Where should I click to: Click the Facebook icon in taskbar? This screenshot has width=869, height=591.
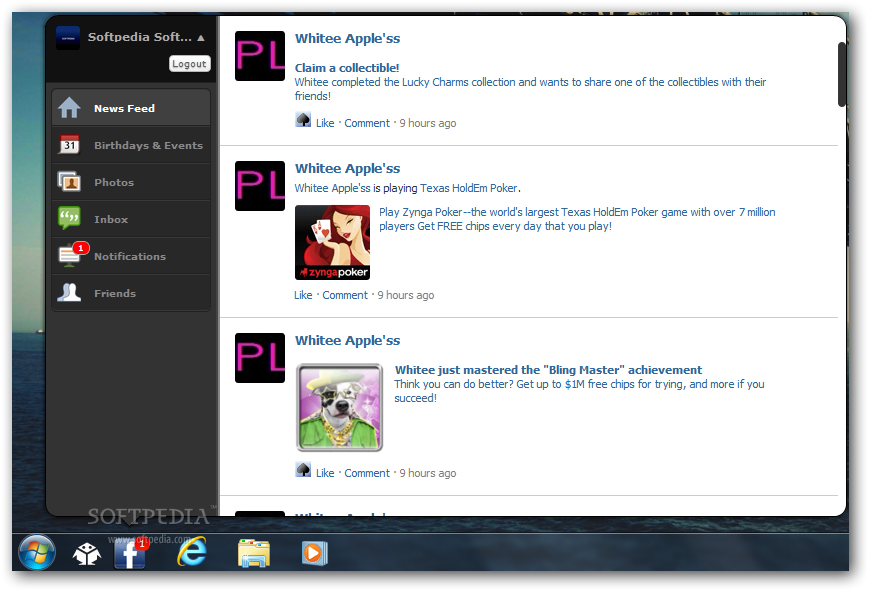tap(131, 553)
